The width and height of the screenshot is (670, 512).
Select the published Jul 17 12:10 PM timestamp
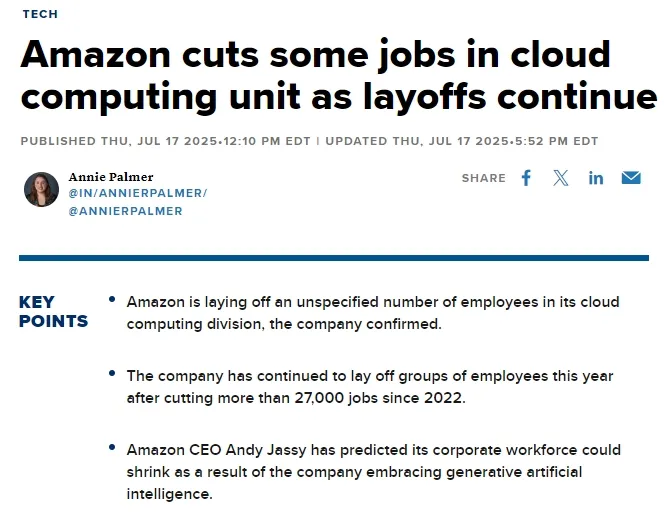click(165, 141)
